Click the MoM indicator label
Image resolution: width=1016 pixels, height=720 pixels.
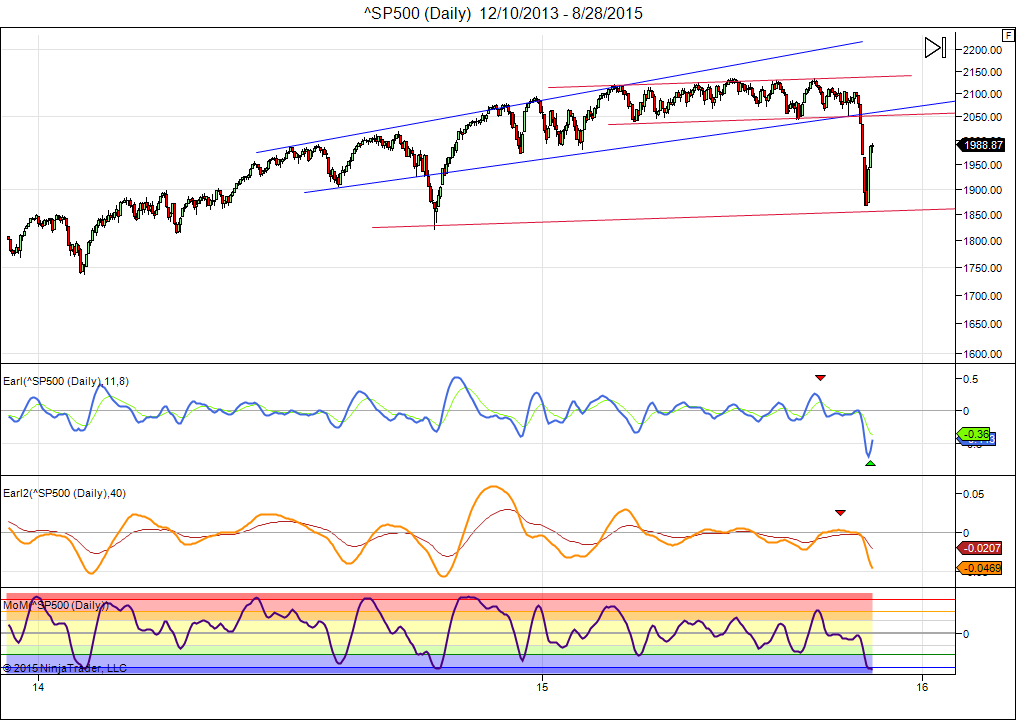(56, 605)
